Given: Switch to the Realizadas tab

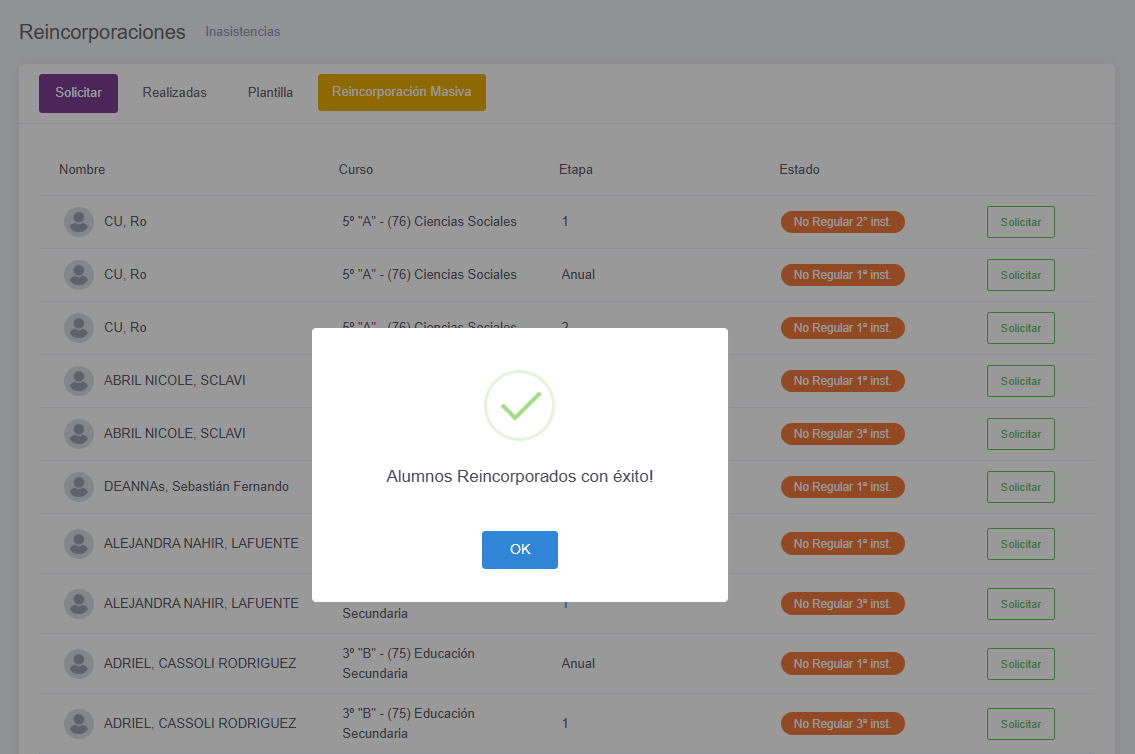Looking at the screenshot, I should click(174, 93).
